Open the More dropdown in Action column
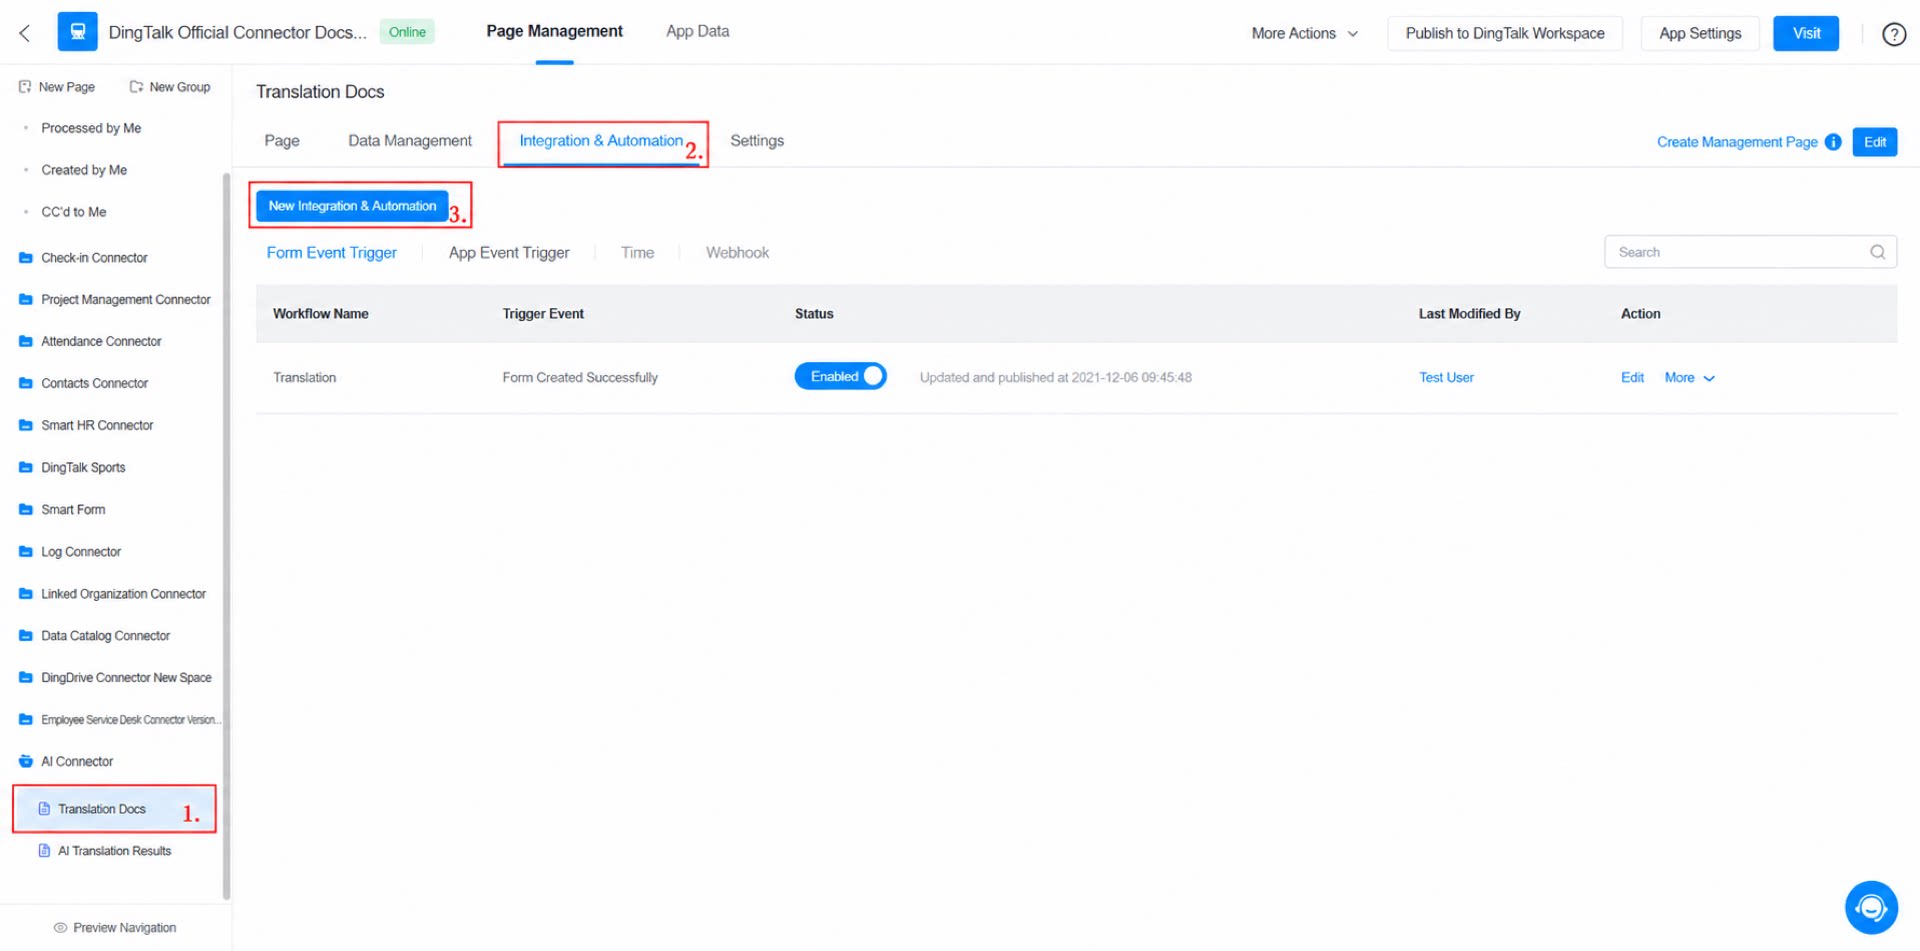Image resolution: width=1920 pixels, height=951 pixels. (1689, 378)
